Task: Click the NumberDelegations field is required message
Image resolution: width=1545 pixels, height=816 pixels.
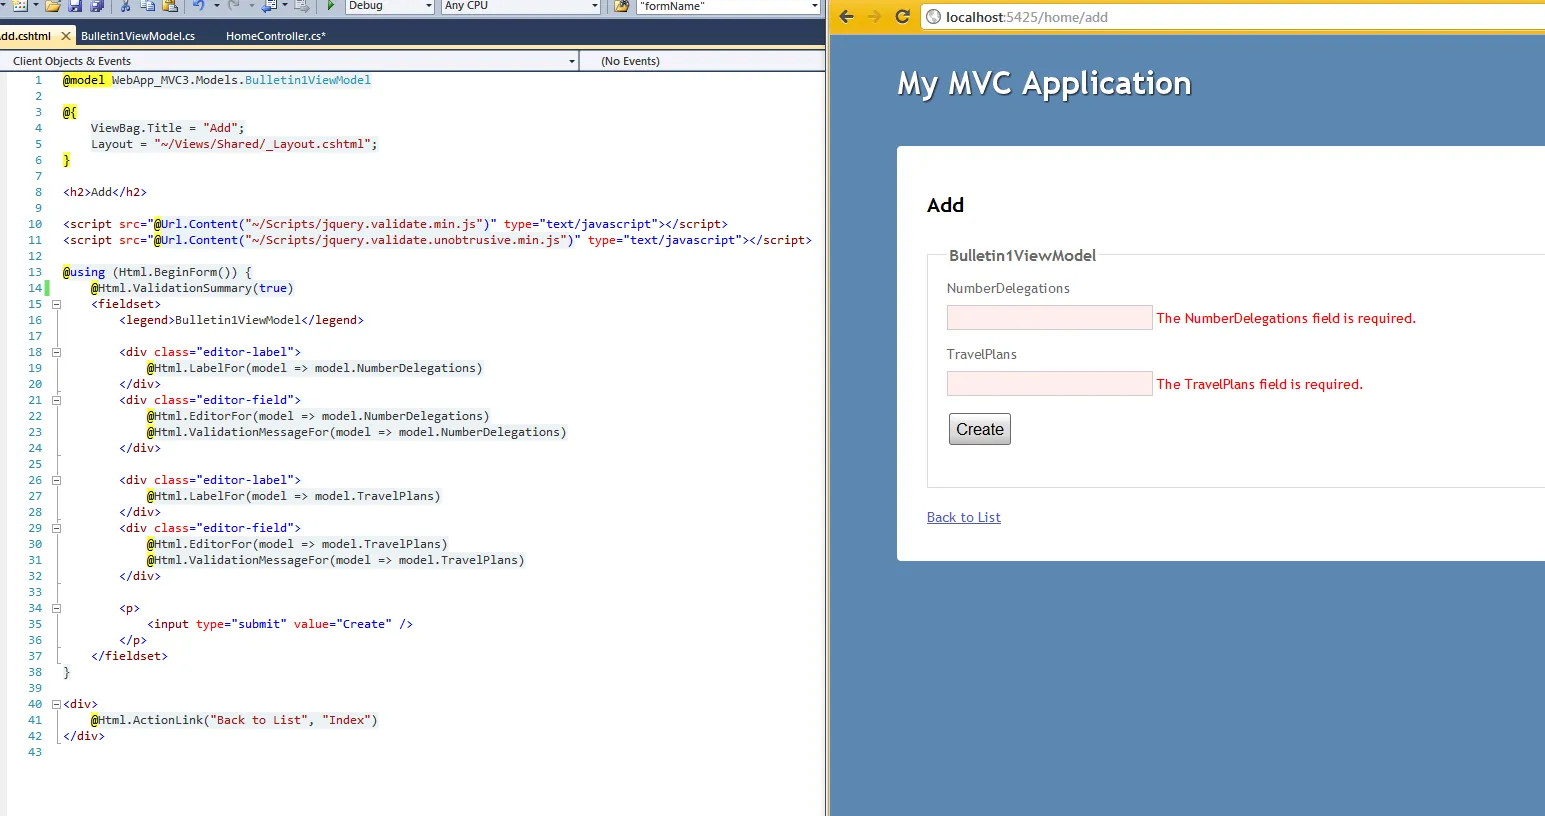Action: click(1286, 318)
